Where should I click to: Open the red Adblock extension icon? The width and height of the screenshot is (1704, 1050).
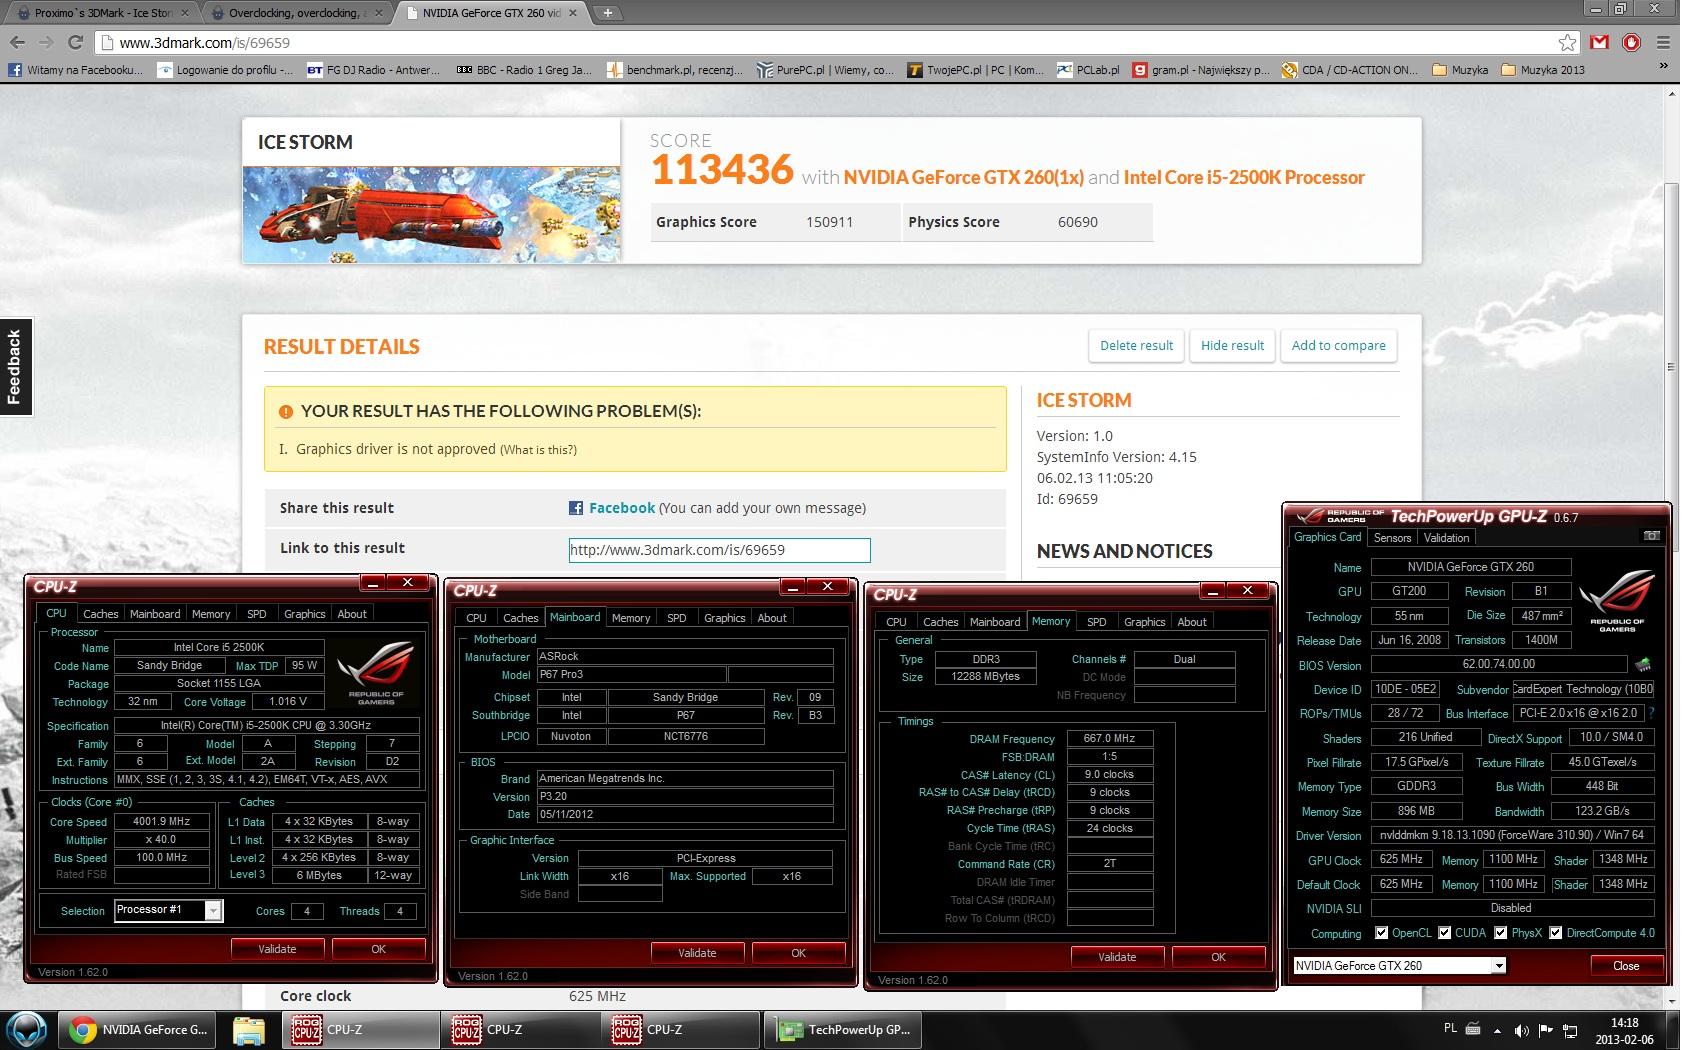click(x=1631, y=43)
